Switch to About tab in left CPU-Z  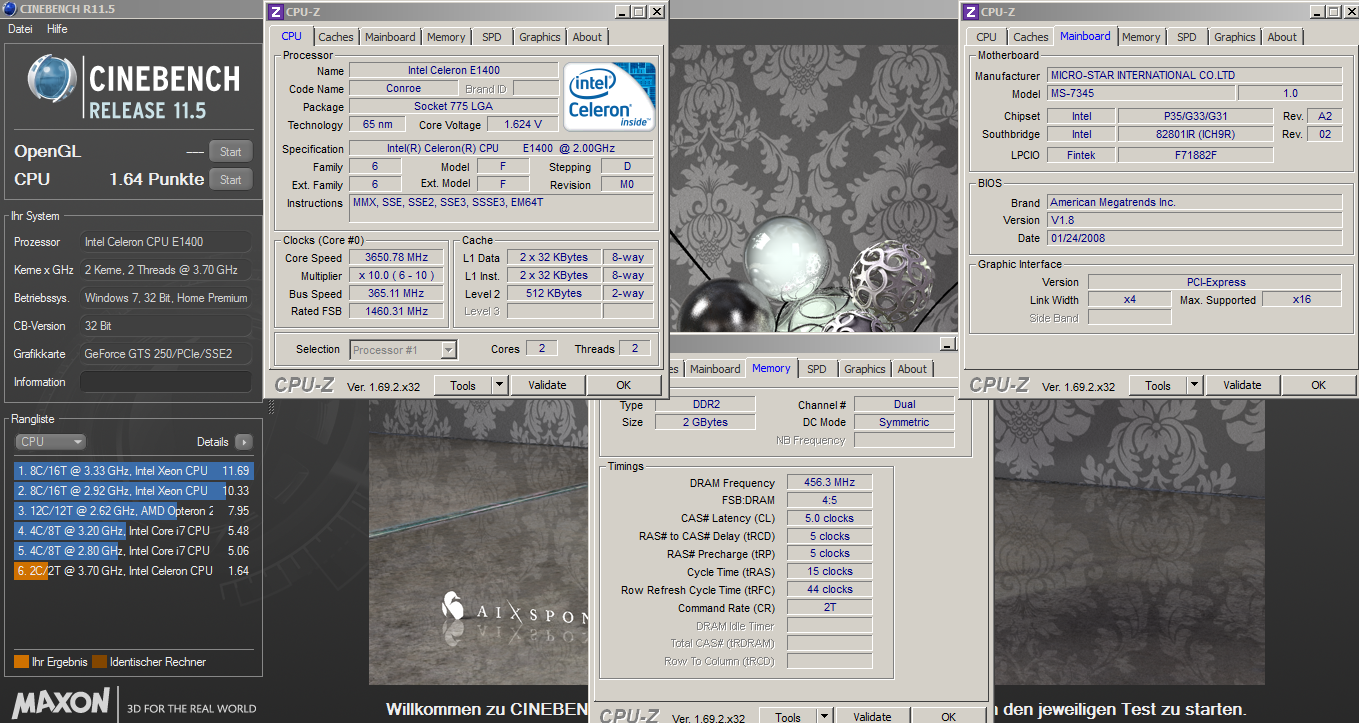[x=588, y=37]
